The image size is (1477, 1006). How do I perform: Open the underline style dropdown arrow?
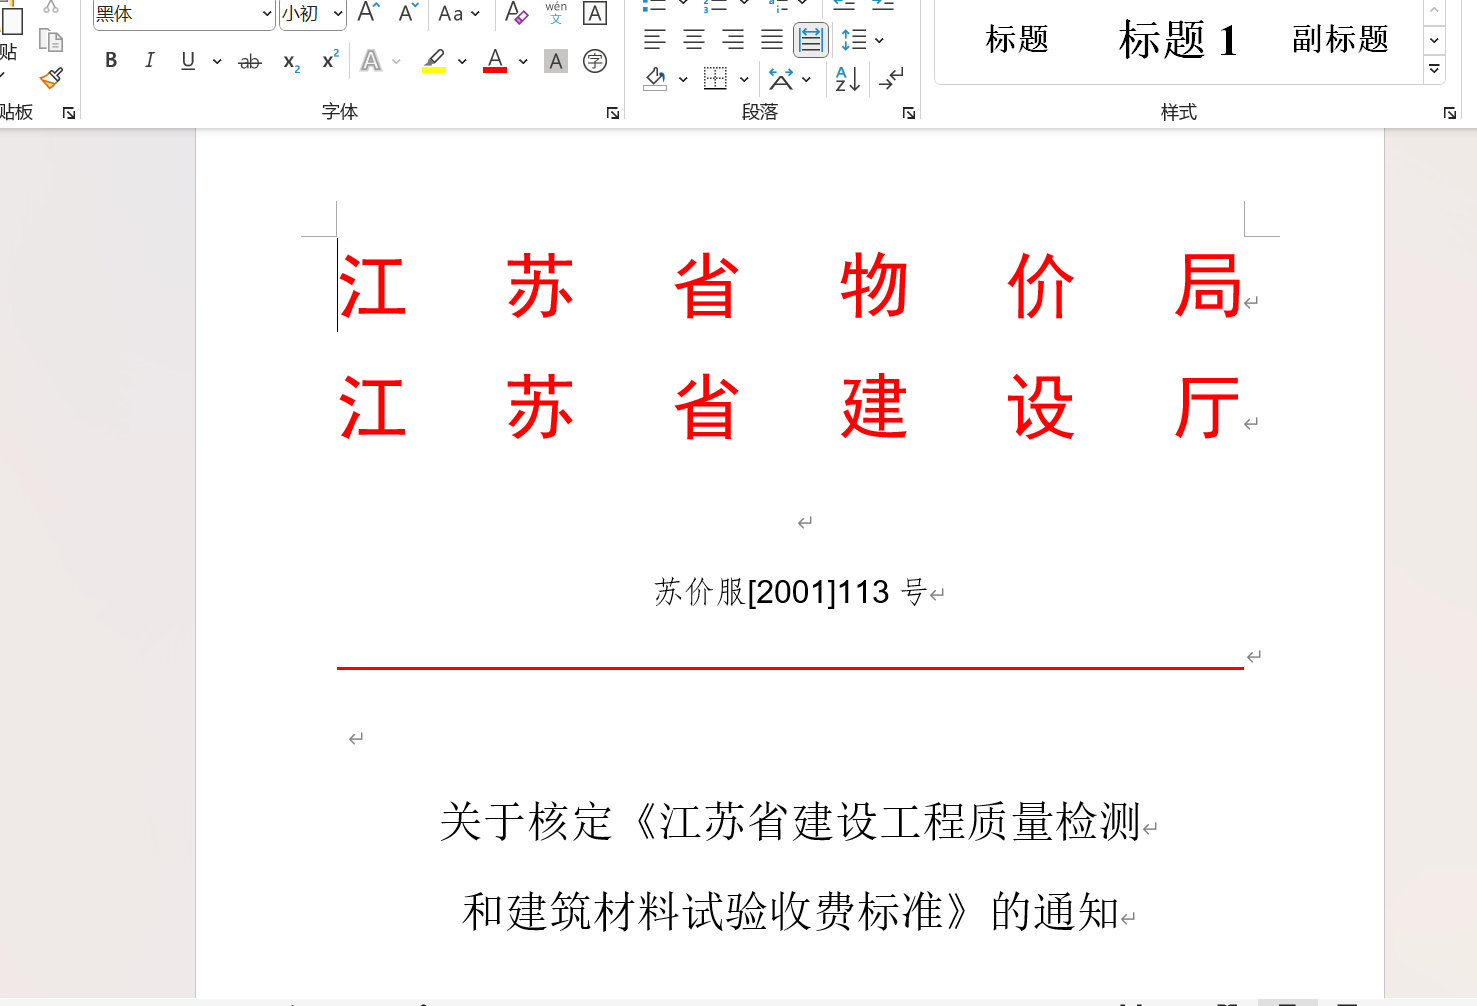click(x=216, y=61)
